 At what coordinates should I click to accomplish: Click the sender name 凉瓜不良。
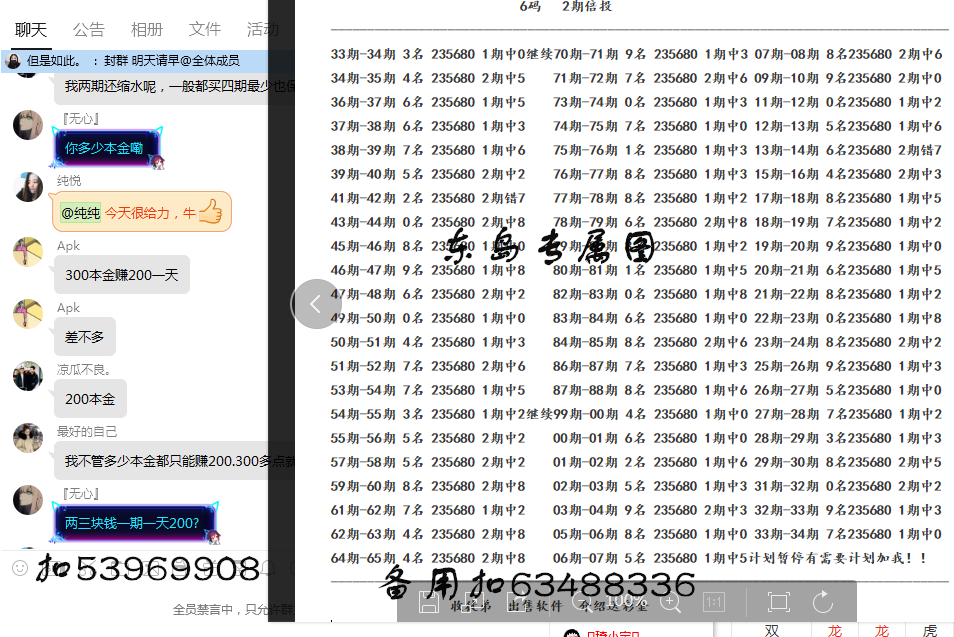(83, 369)
